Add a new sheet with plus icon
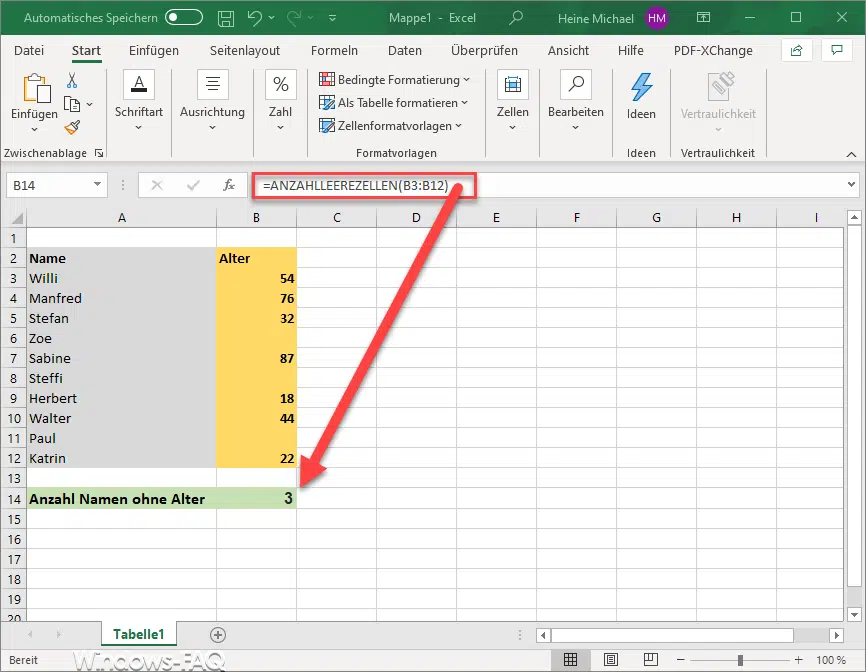The height and width of the screenshot is (672, 866). 218,634
